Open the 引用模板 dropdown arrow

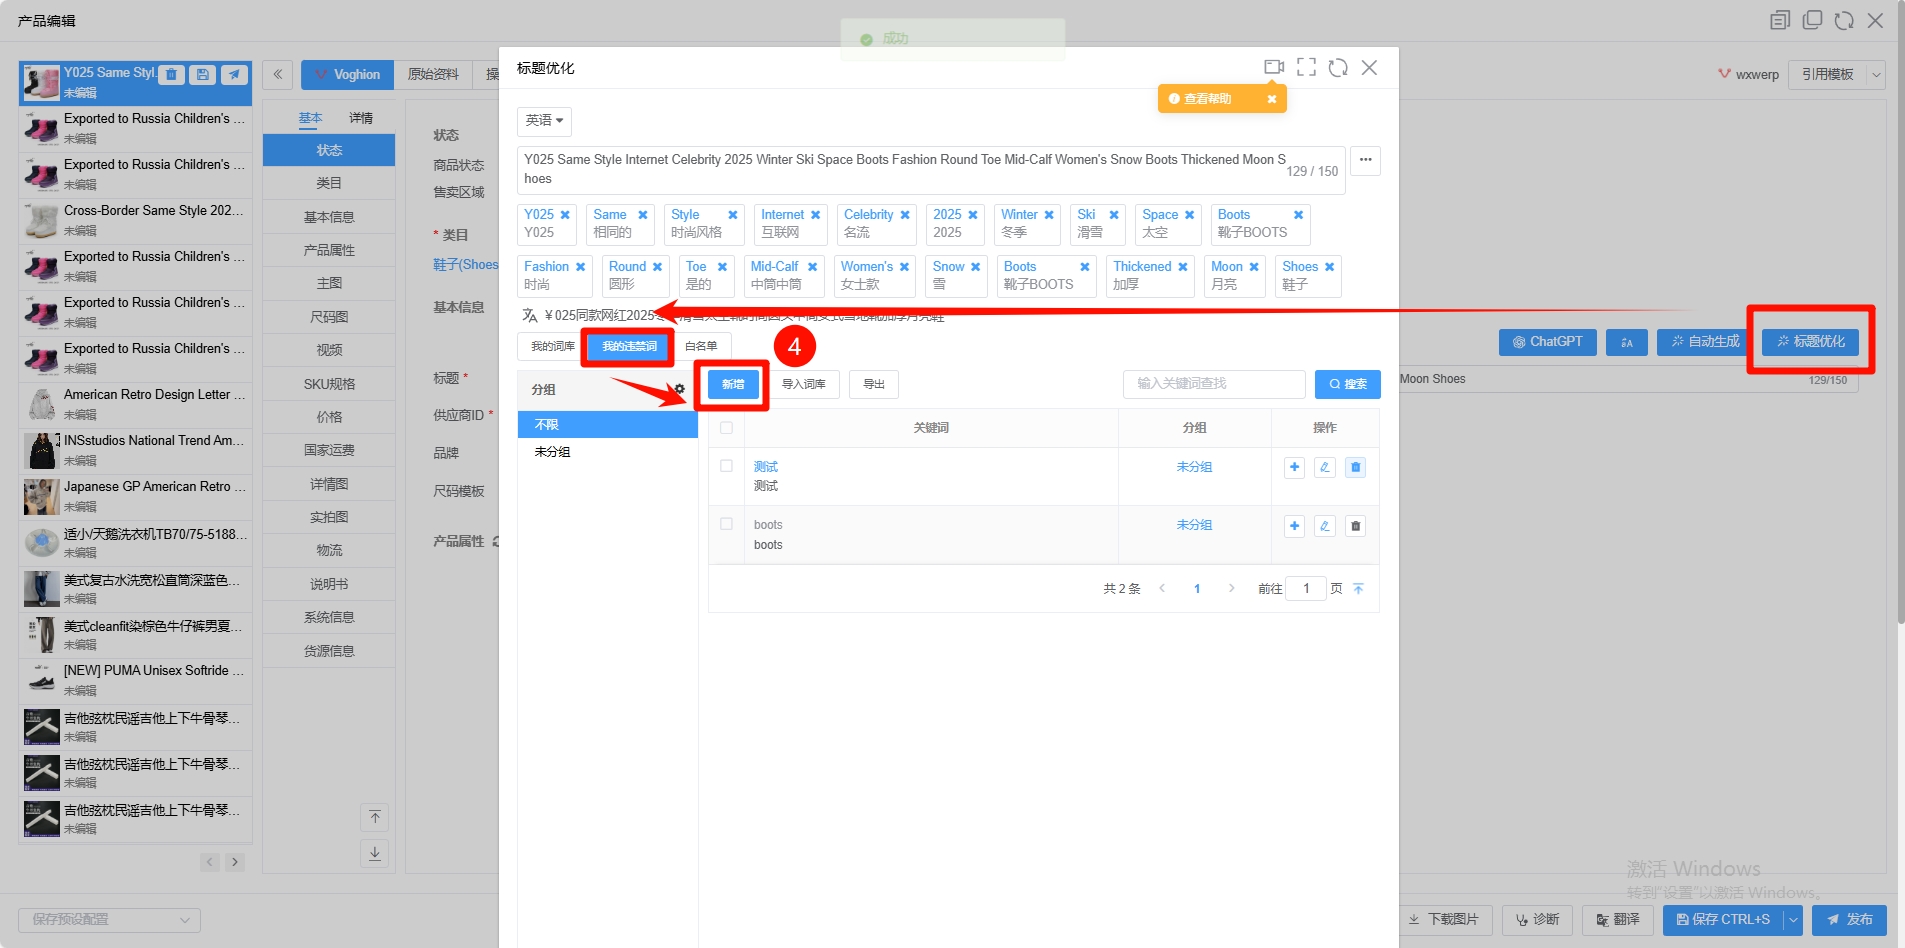(x=1876, y=75)
